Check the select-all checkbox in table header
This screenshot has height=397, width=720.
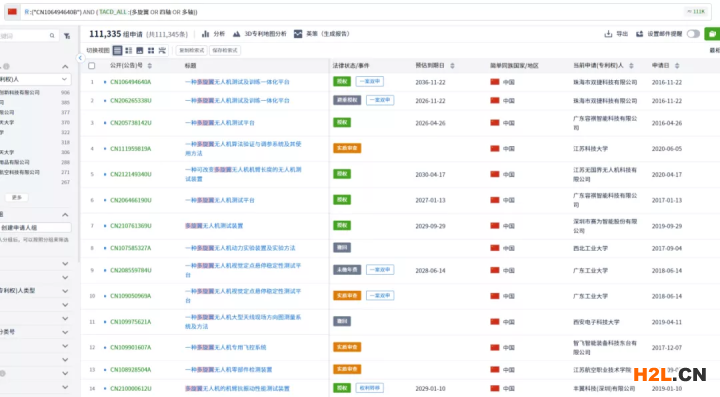point(92,66)
